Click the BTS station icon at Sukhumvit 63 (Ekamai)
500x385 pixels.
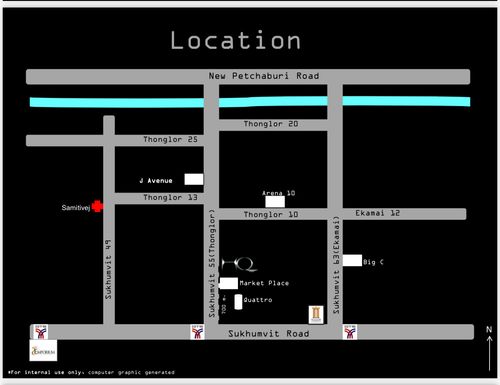(350, 332)
